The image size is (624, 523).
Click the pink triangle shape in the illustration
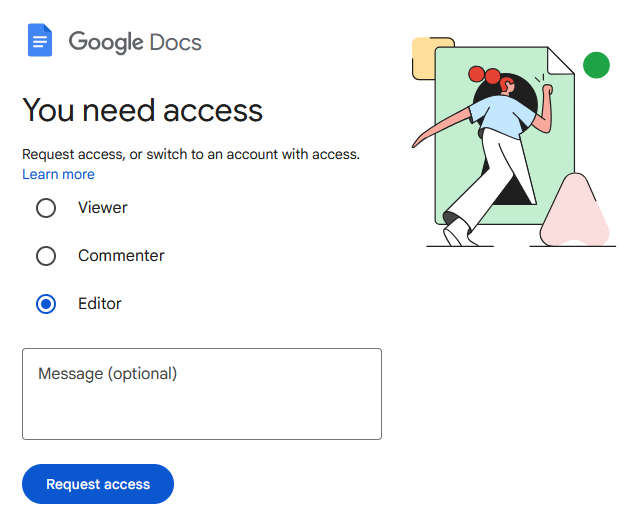[577, 214]
